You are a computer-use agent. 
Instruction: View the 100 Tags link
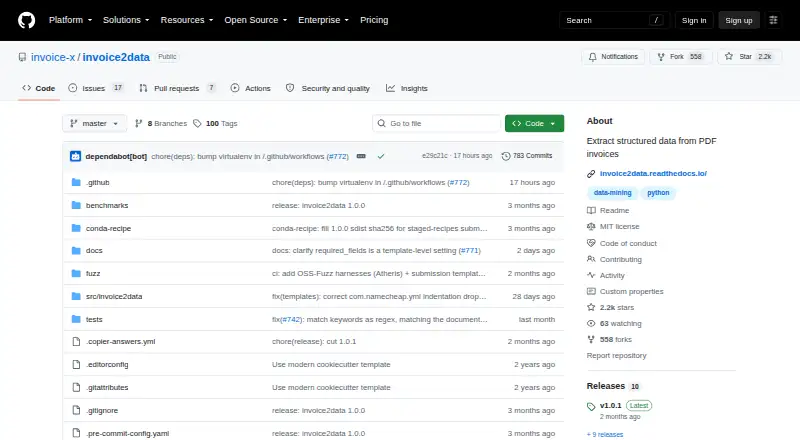(x=215, y=124)
